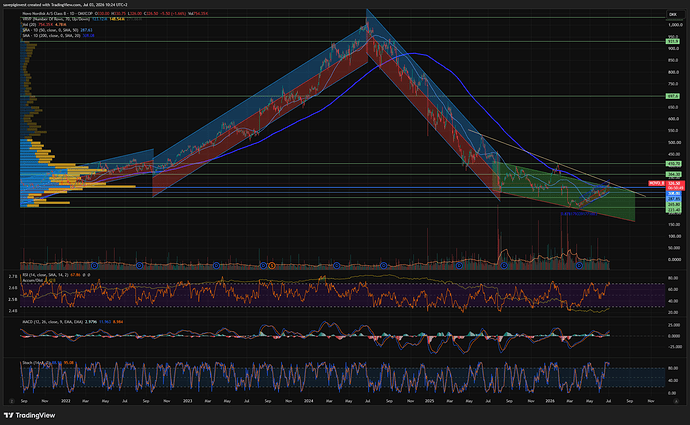Expand the VRVP indicator legend
The image size is (690, 425).
coord(56,19)
